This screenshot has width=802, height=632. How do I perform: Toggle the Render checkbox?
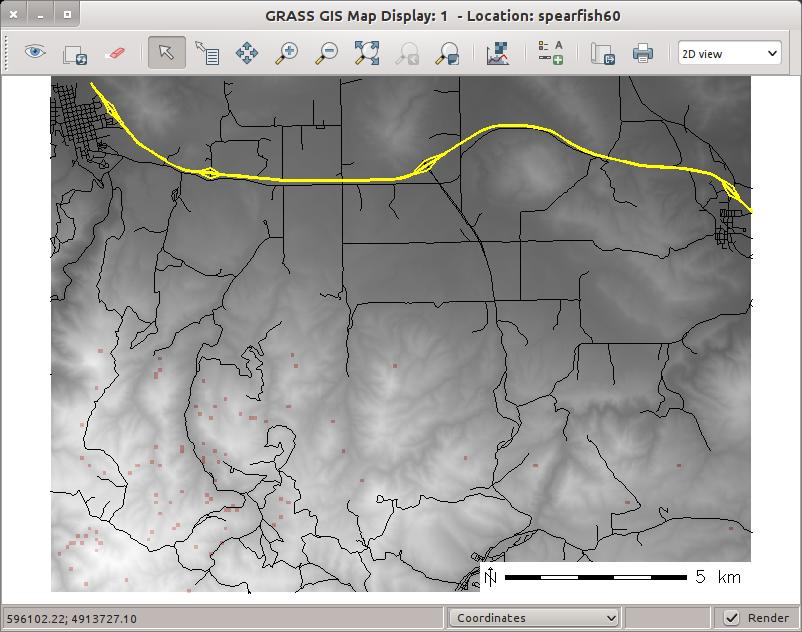pos(732,618)
